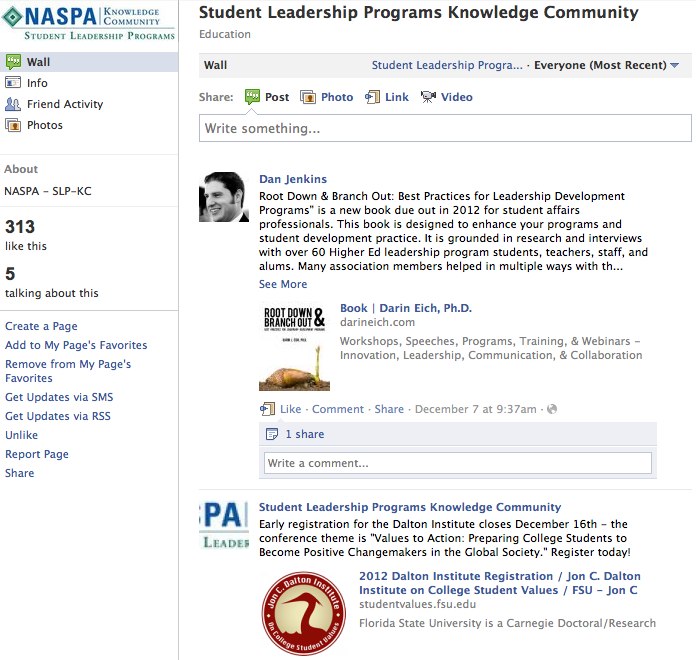Click Get Updates via SMS
The height and width of the screenshot is (660, 696).
coord(59,397)
